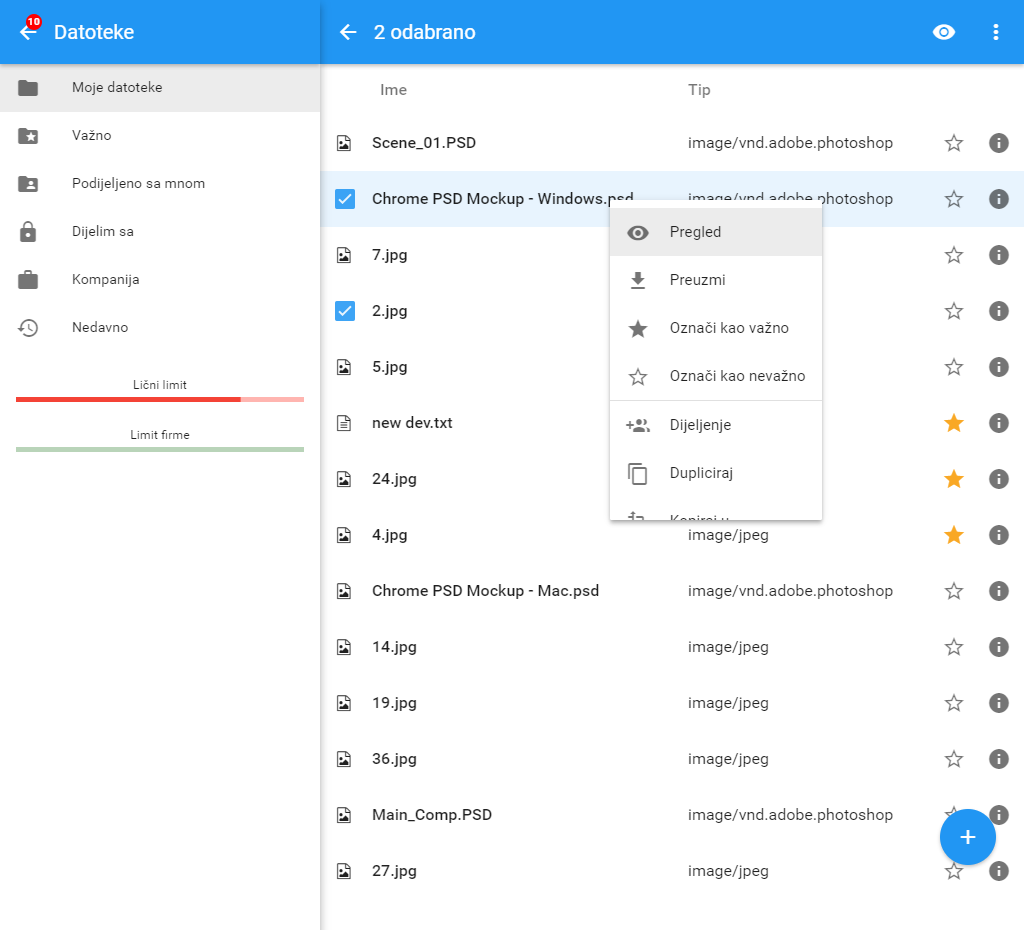Choose Preuzmi from context menu
Image resolution: width=1024 pixels, height=930 pixels.
click(x=716, y=280)
